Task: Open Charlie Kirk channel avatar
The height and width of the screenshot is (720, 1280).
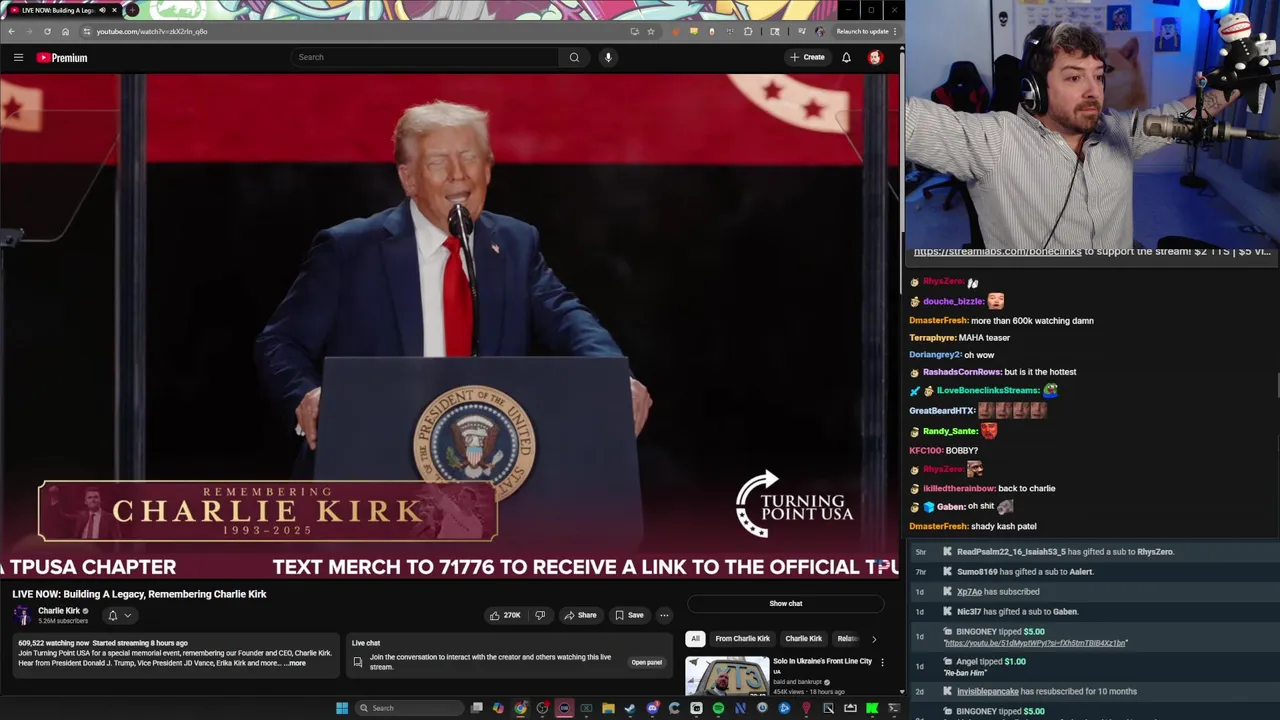Action: click(x=22, y=615)
